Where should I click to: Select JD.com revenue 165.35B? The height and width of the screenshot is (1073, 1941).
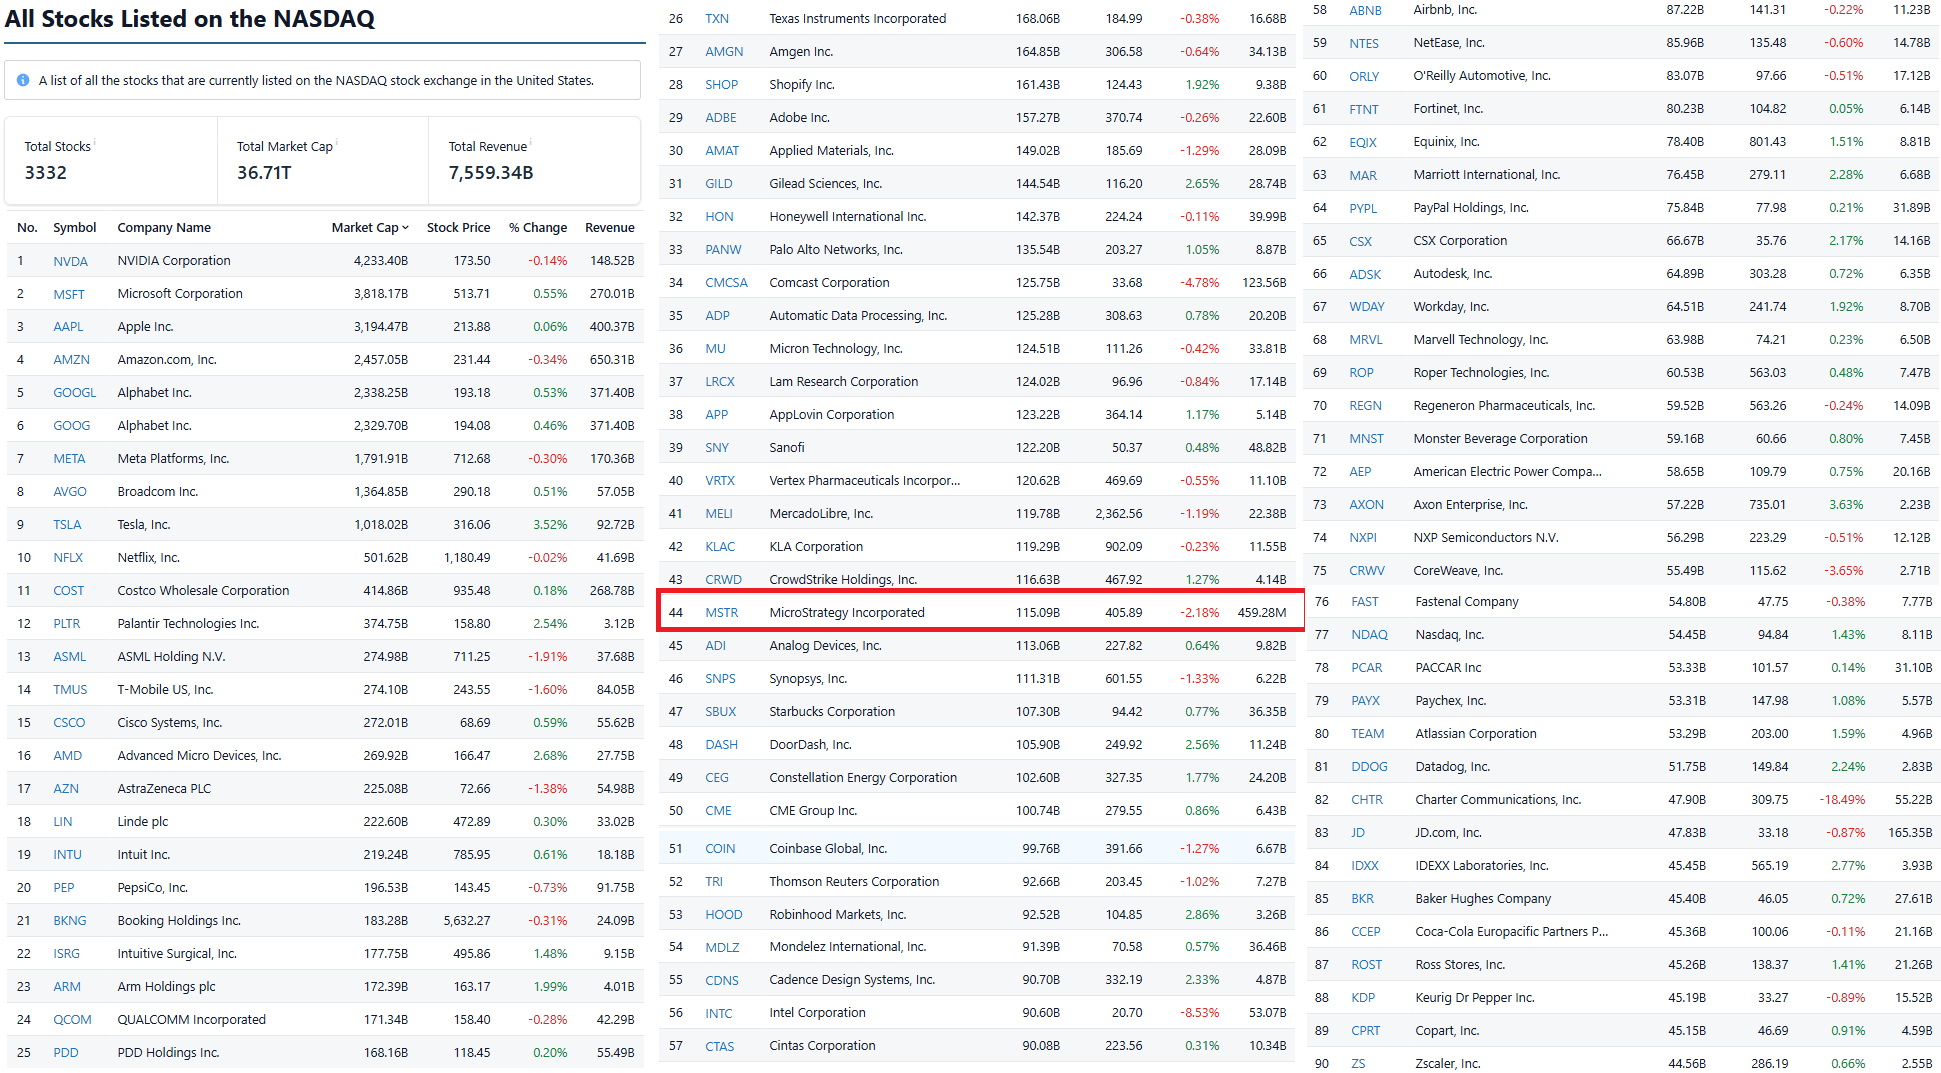(x=1910, y=833)
